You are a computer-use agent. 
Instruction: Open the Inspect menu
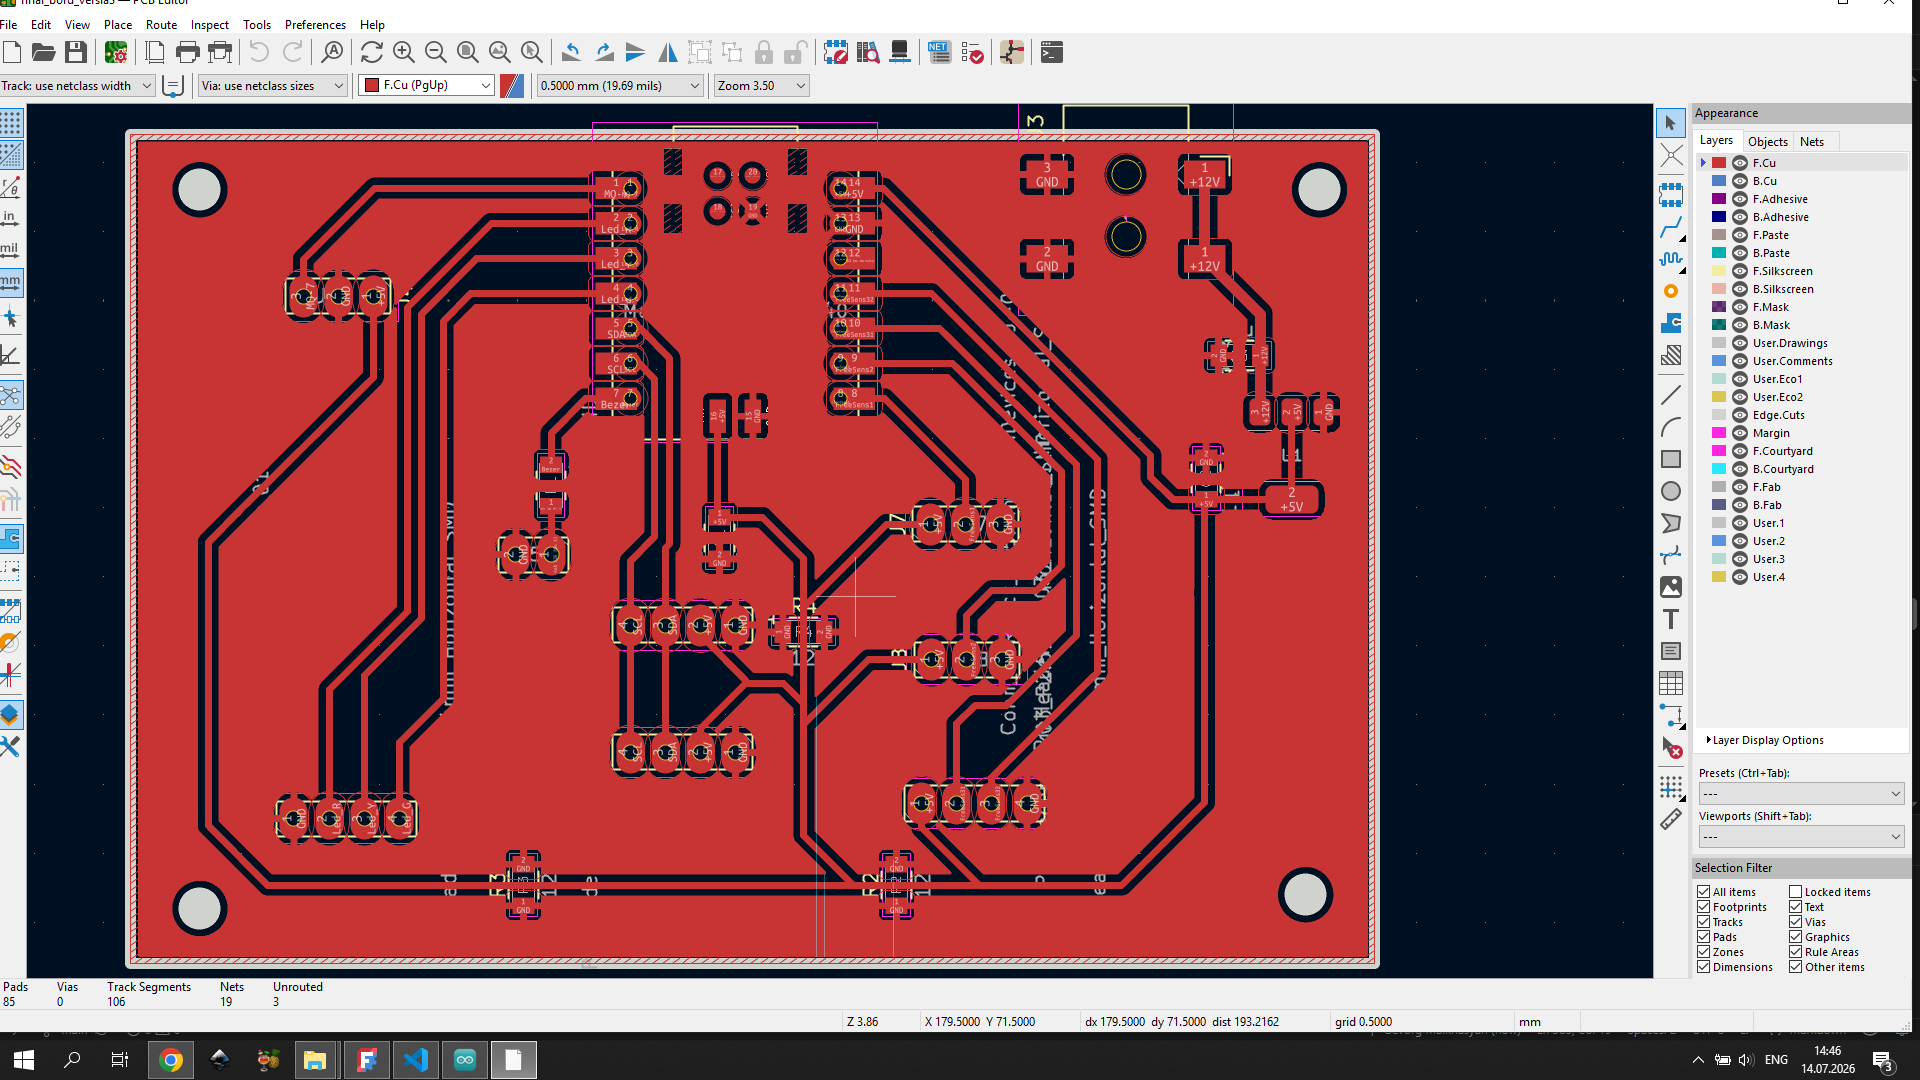pos(210,25)
